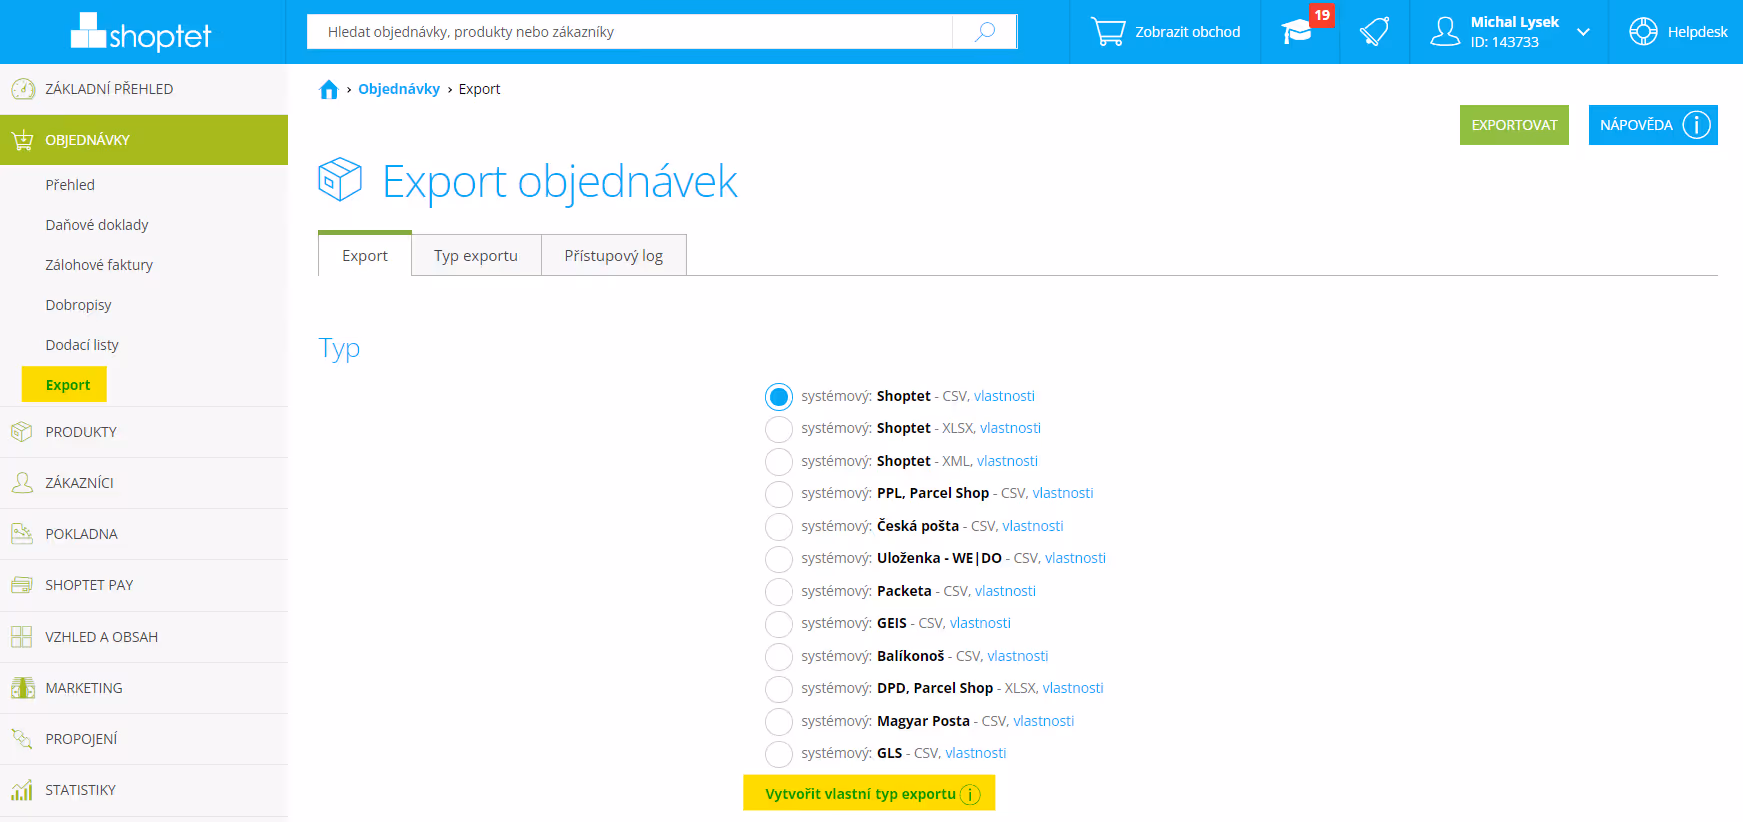Click the info icon on Nápověda
The image size is (1743, 822).
[1696, 125]
